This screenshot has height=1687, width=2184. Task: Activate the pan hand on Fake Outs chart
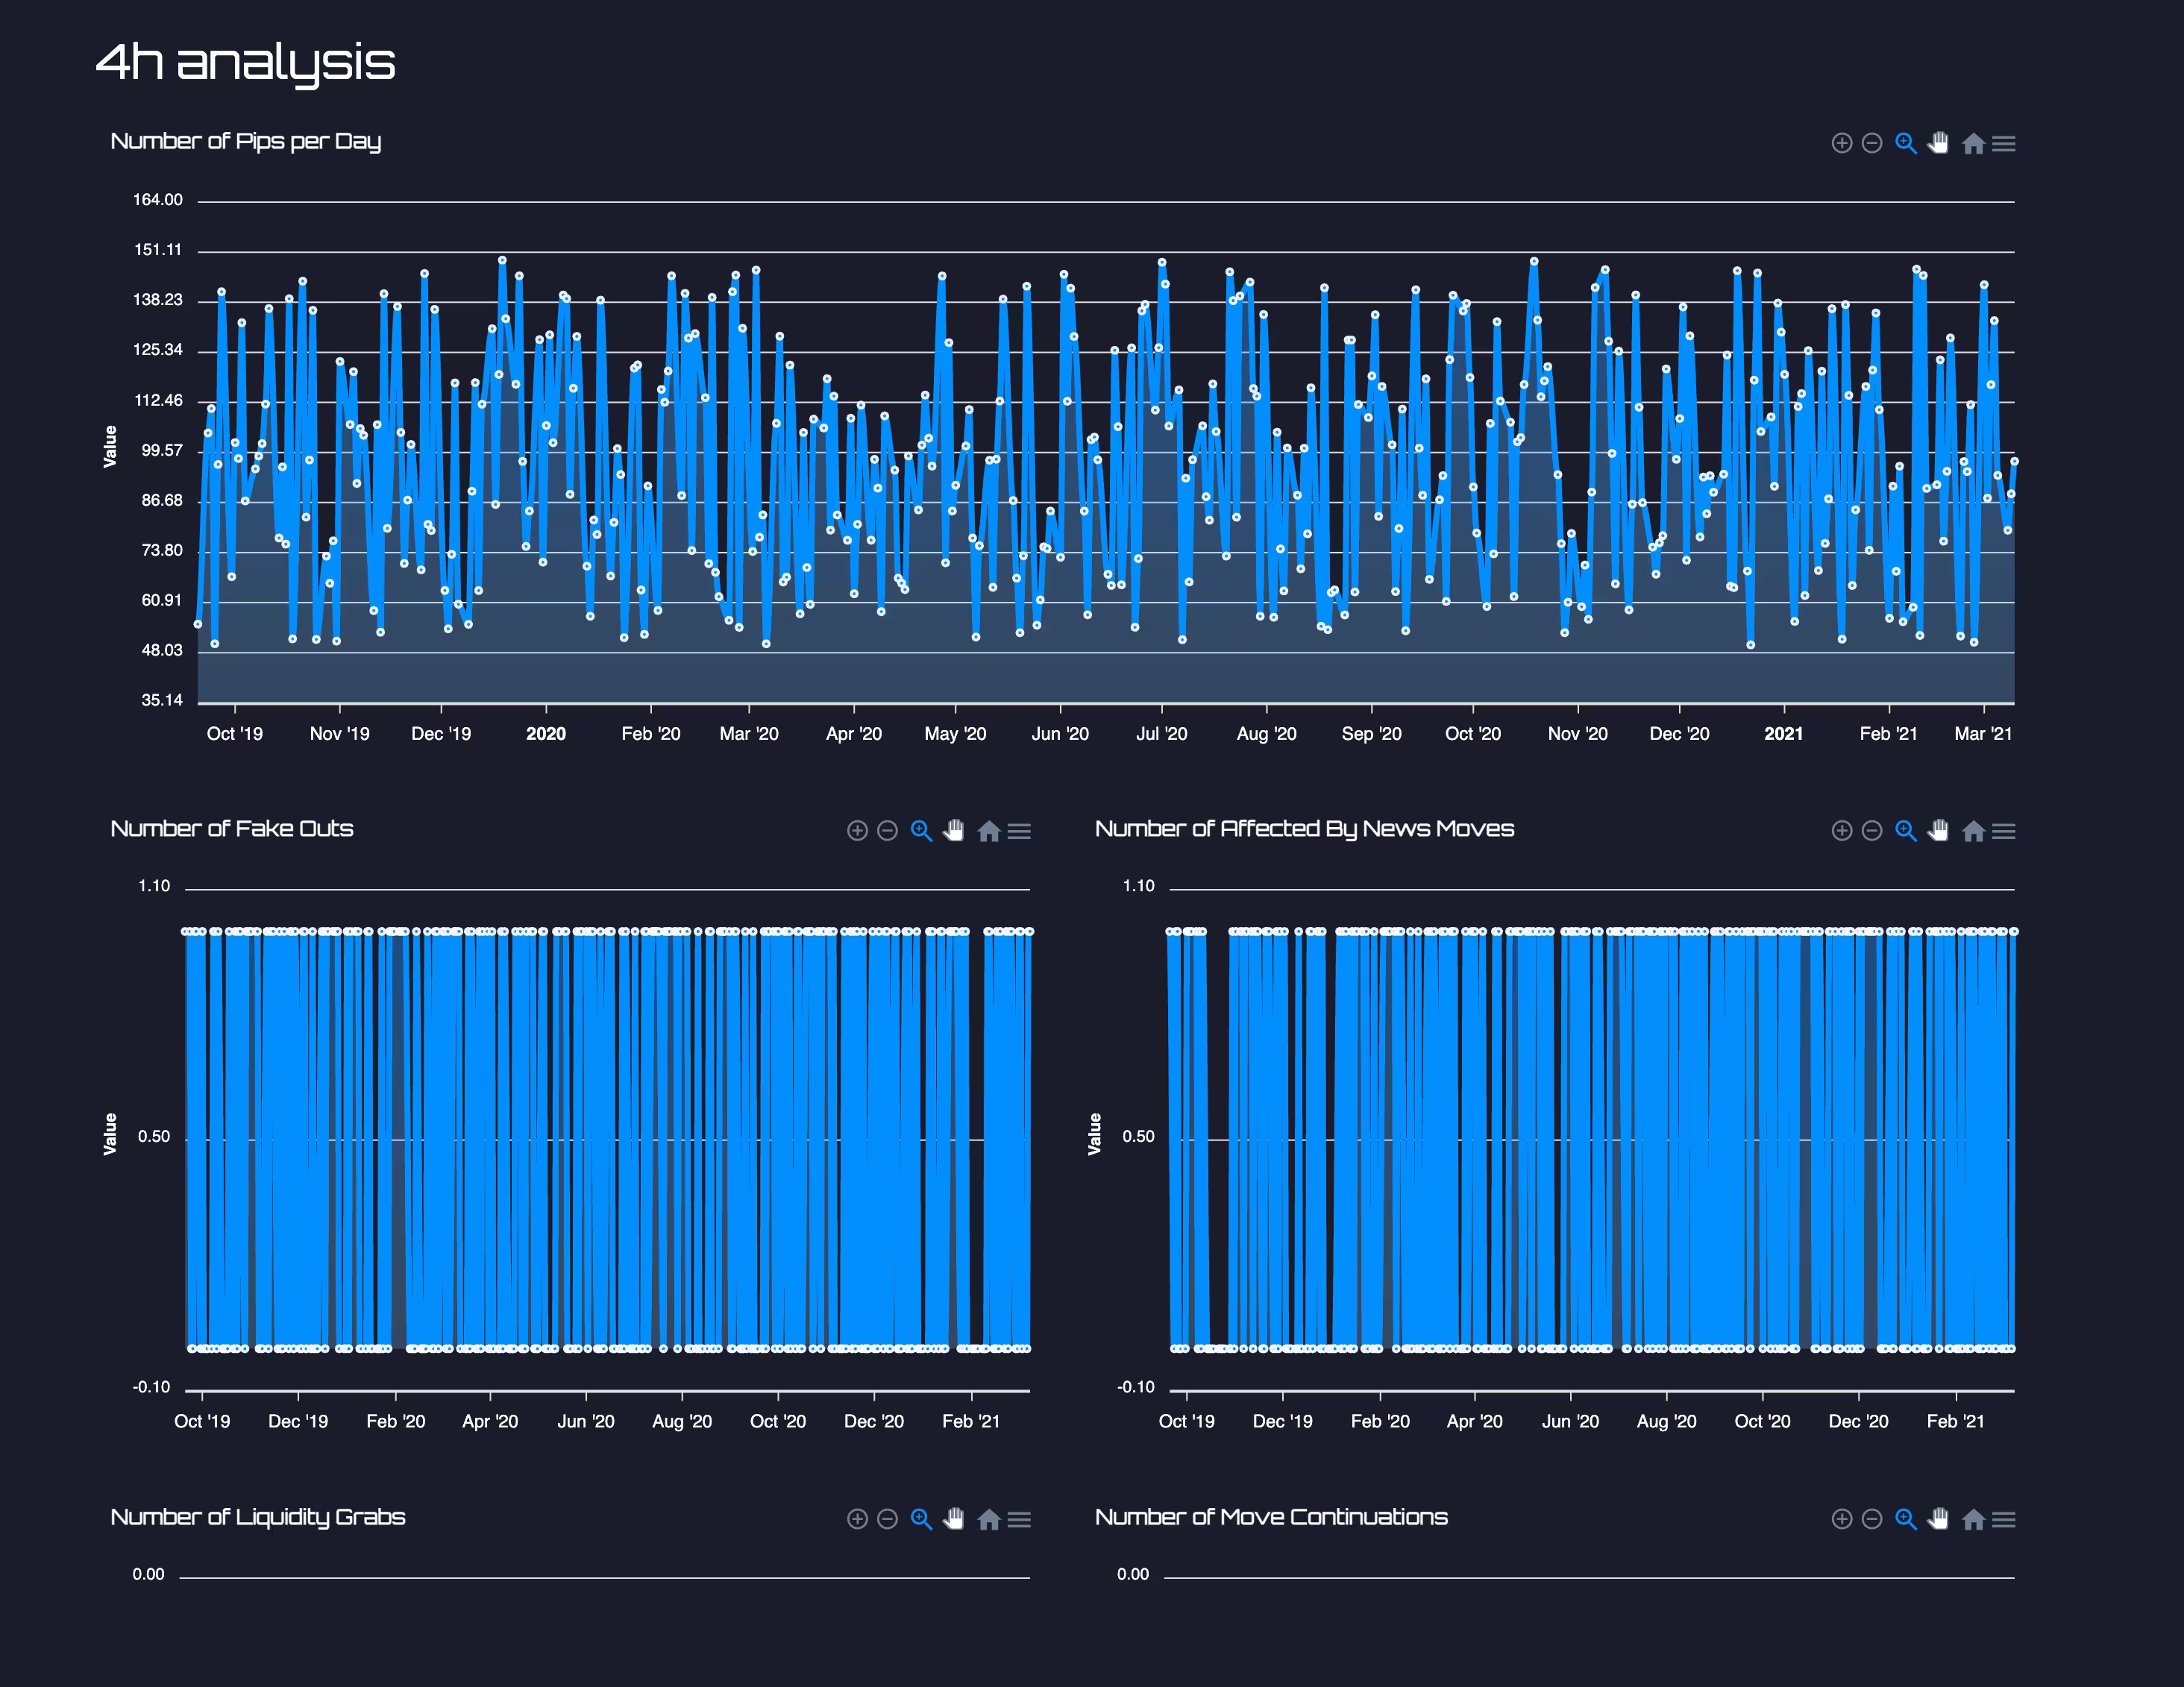pyautogui.click(x=954, y=830)
